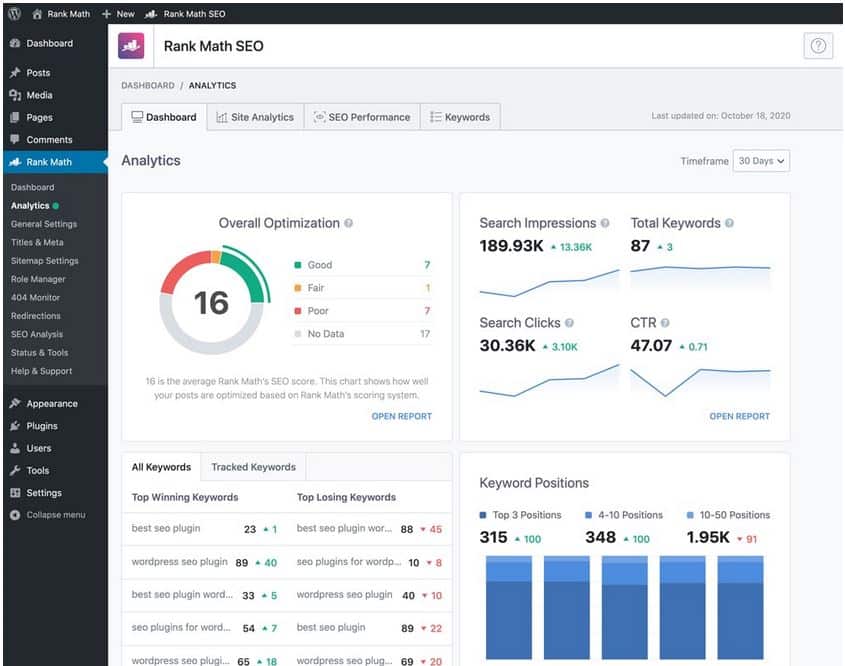Click the optimization score donut chart
This screenshot has width=845, height=666.
[x=214, y=301]
